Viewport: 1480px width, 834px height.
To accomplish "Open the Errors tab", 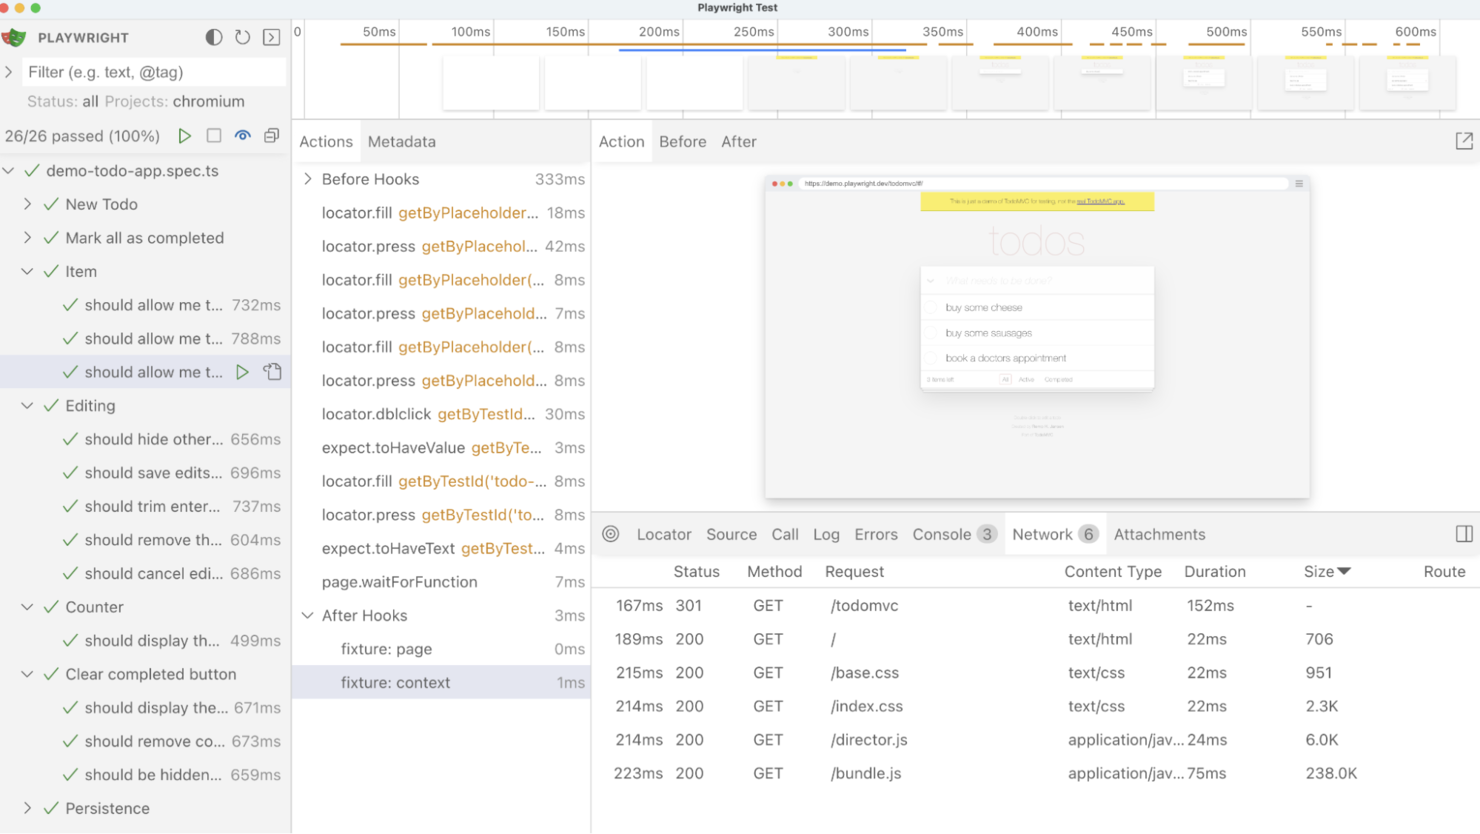I will tap(876, 534).
